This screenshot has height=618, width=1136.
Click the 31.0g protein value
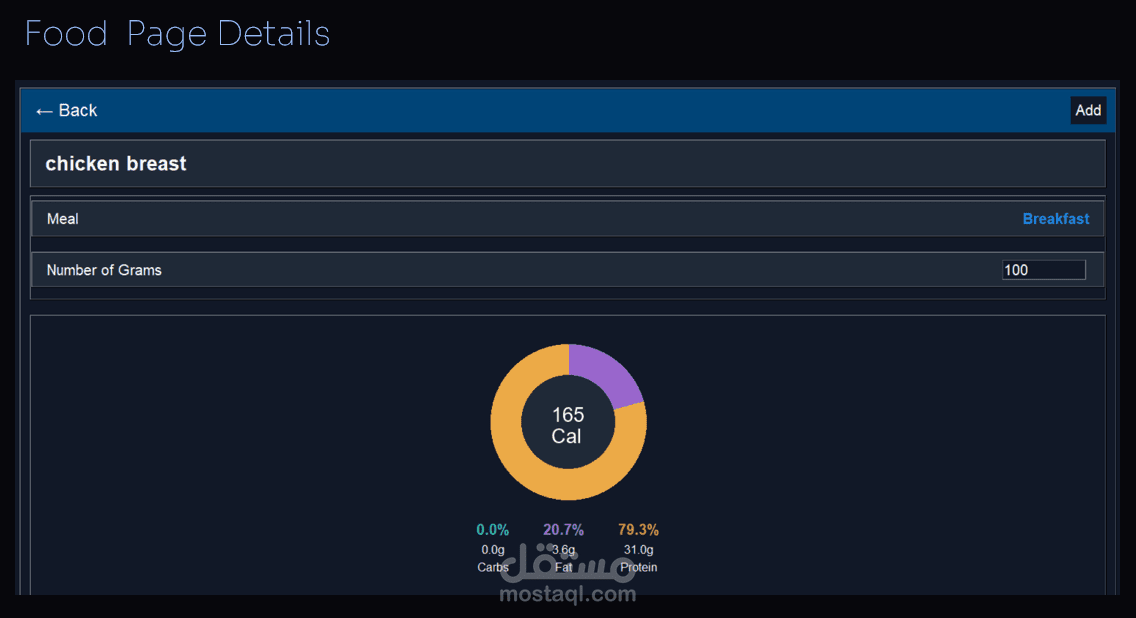tap(638, 550)
